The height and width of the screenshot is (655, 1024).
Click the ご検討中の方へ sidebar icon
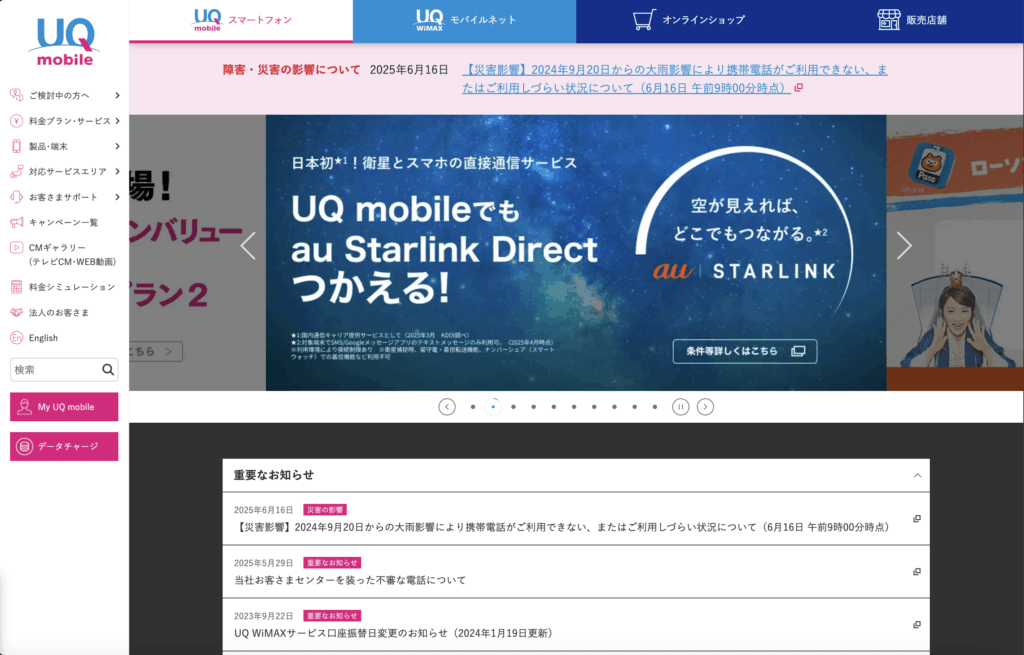tap(16, 95)
